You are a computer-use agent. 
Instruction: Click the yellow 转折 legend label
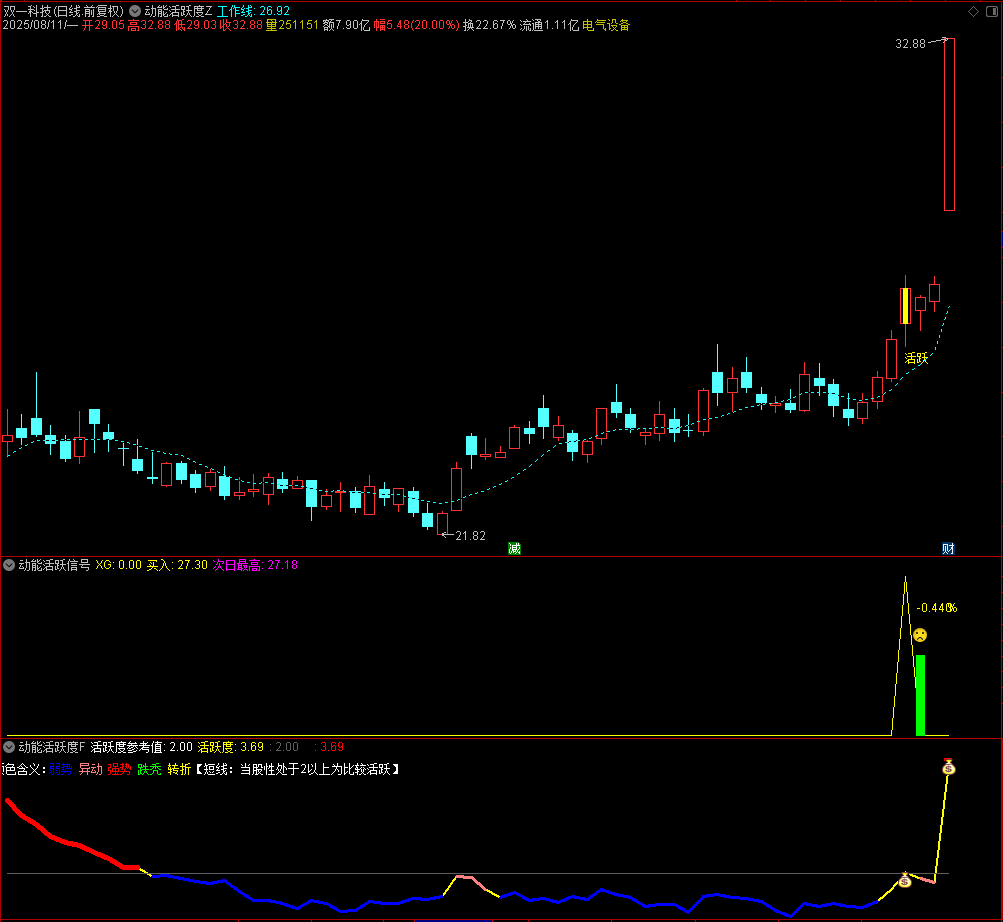pyautogui.click(x=179, y=769)
